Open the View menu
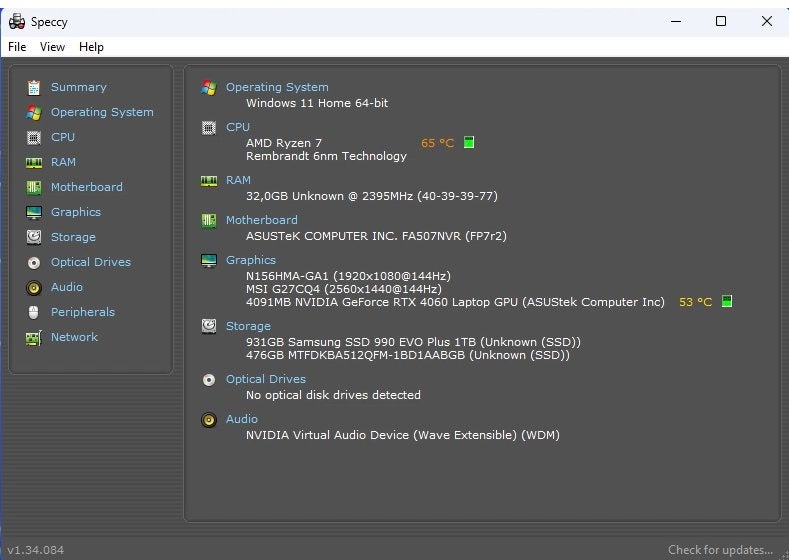Image resolution: width=789 pixels, height=560 pixels. 52,47
